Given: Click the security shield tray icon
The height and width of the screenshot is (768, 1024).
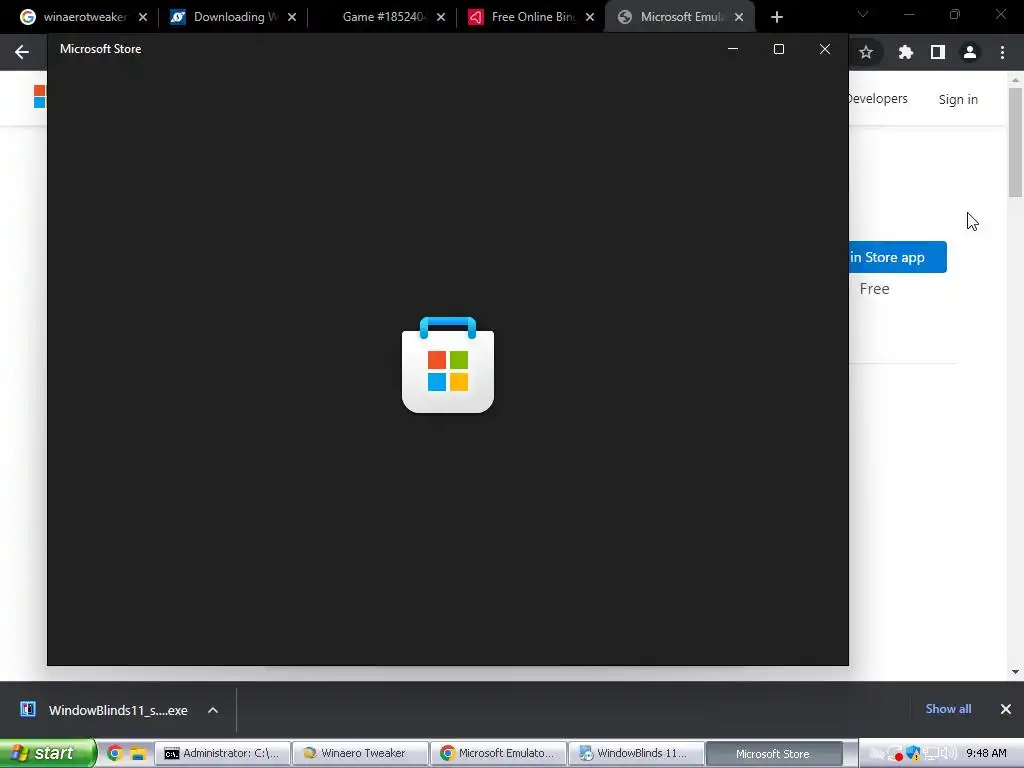Looking at the screenshot, I should (x=913, y=753).
